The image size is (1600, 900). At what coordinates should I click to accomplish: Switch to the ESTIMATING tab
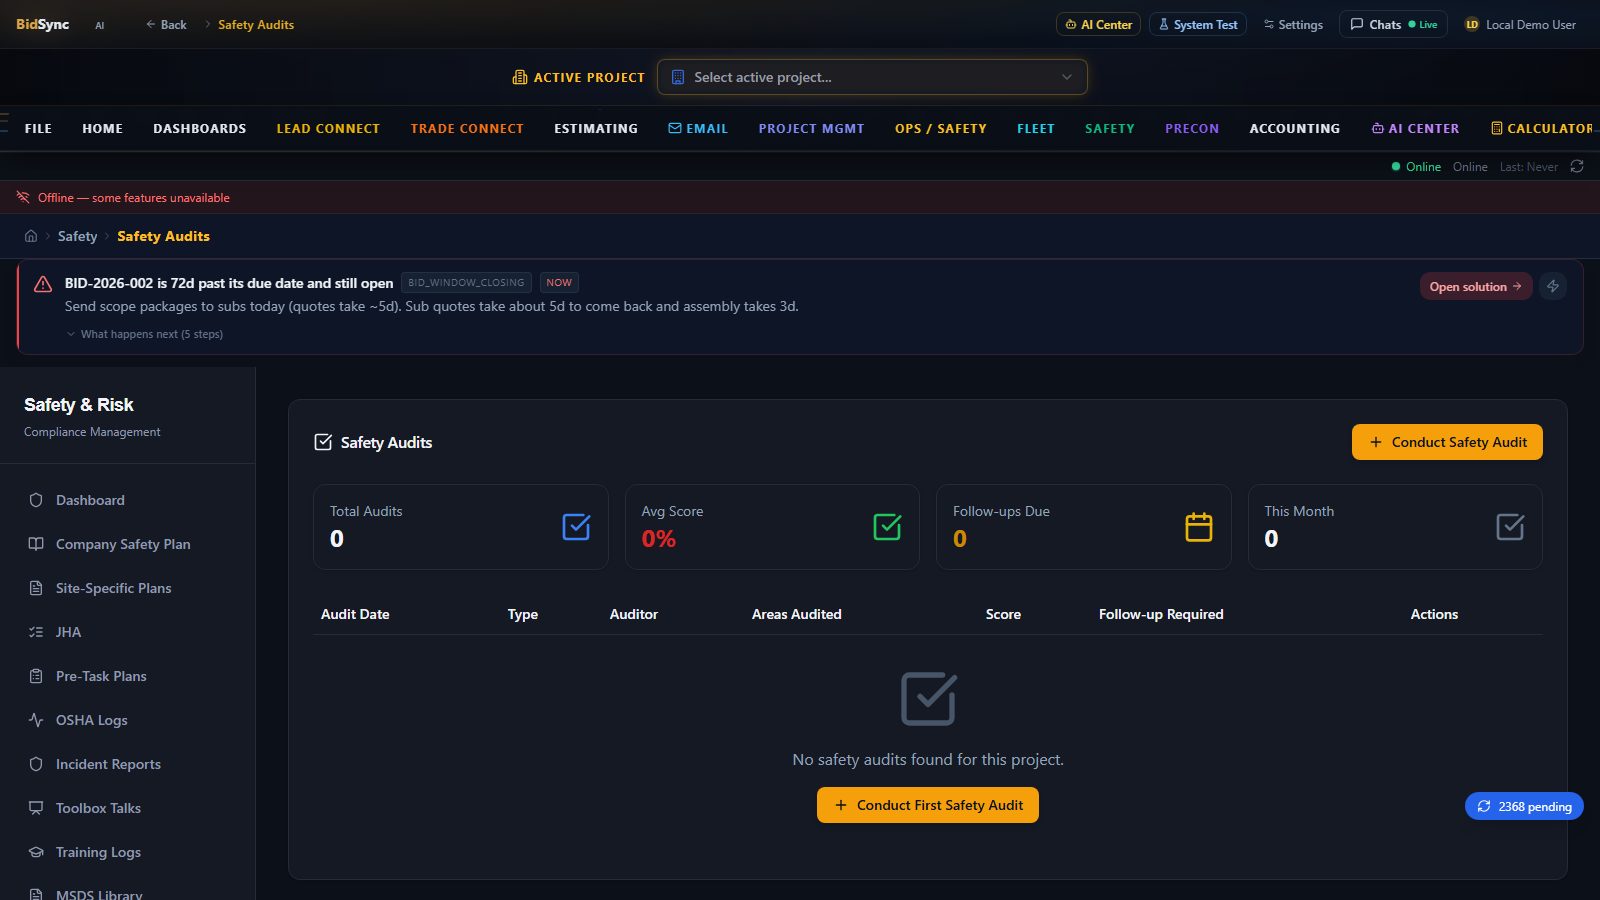[x=596, y=128]
